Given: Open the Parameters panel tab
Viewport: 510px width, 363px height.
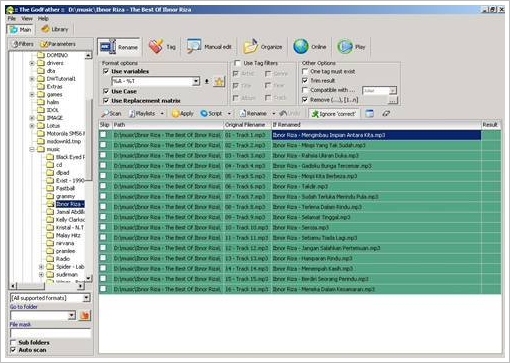Looking at the screenshot, I should (58, 44).
